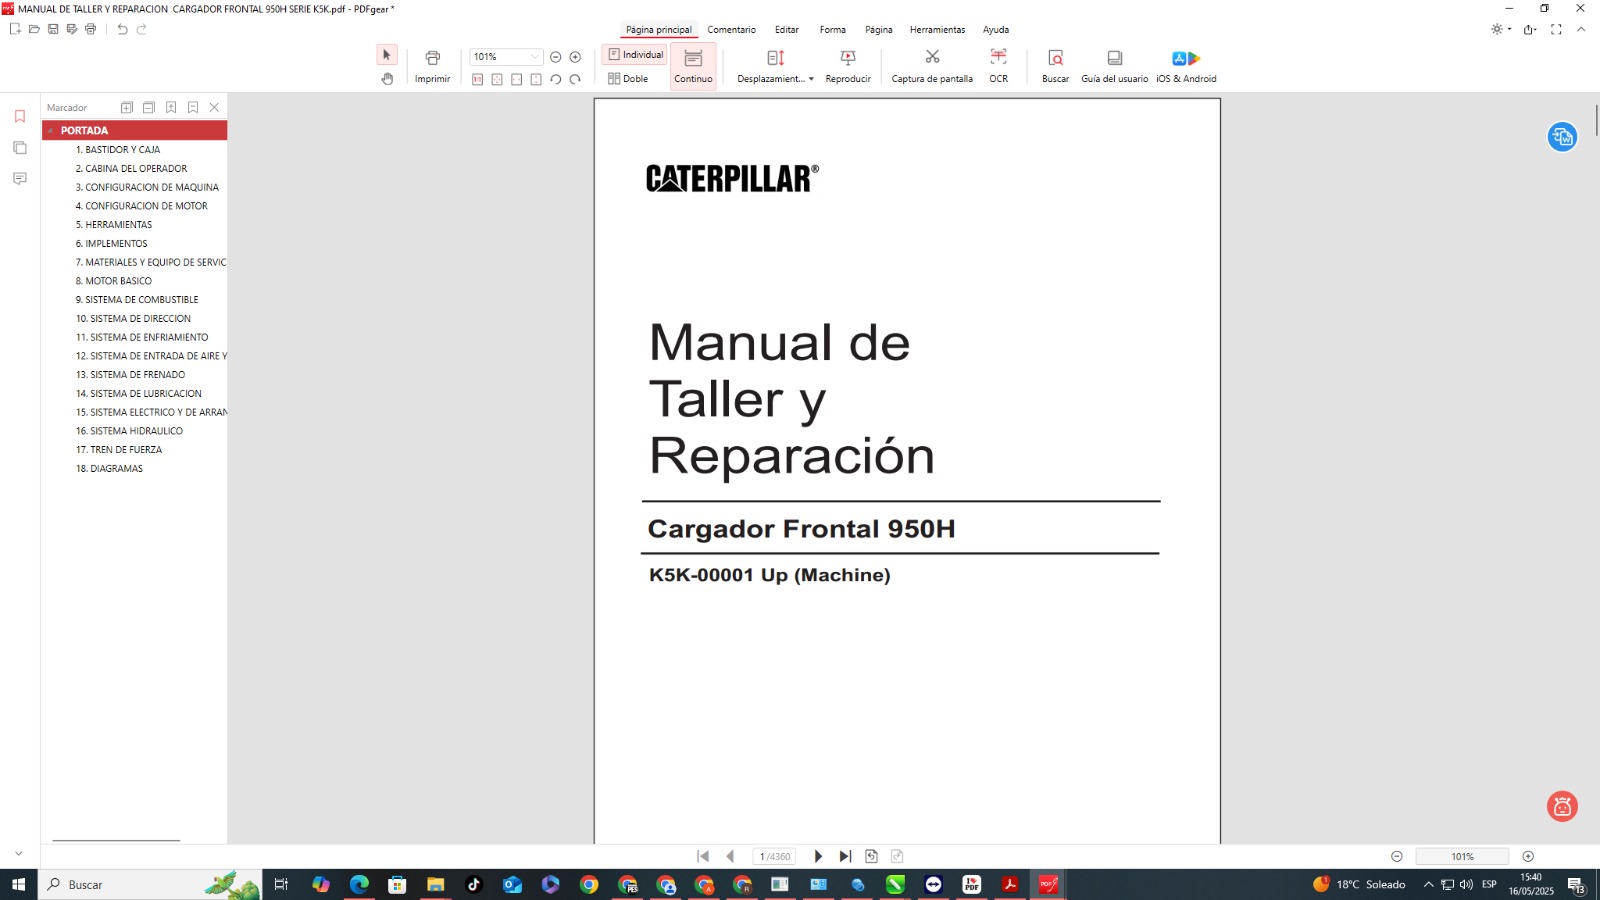Open a file via folder icon

[34, 29]
